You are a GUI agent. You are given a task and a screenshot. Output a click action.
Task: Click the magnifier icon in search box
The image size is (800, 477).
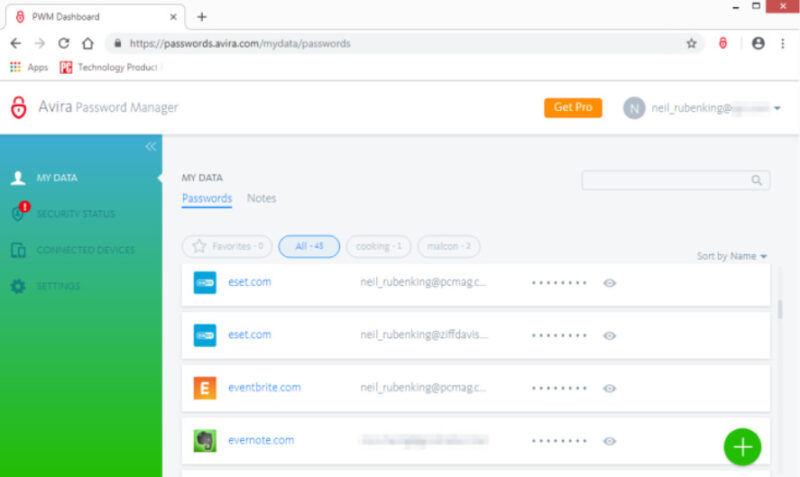756,180
